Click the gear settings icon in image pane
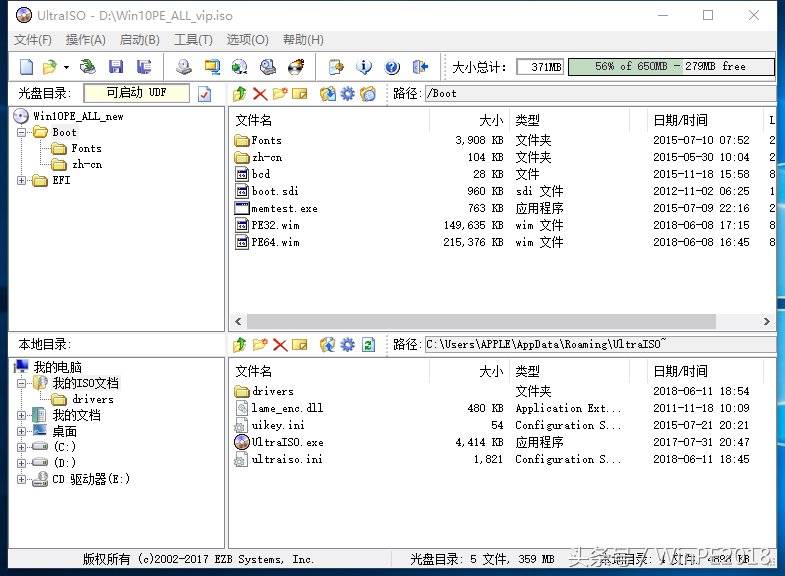This screenshot has height=576, width=785. pos(347,94)
